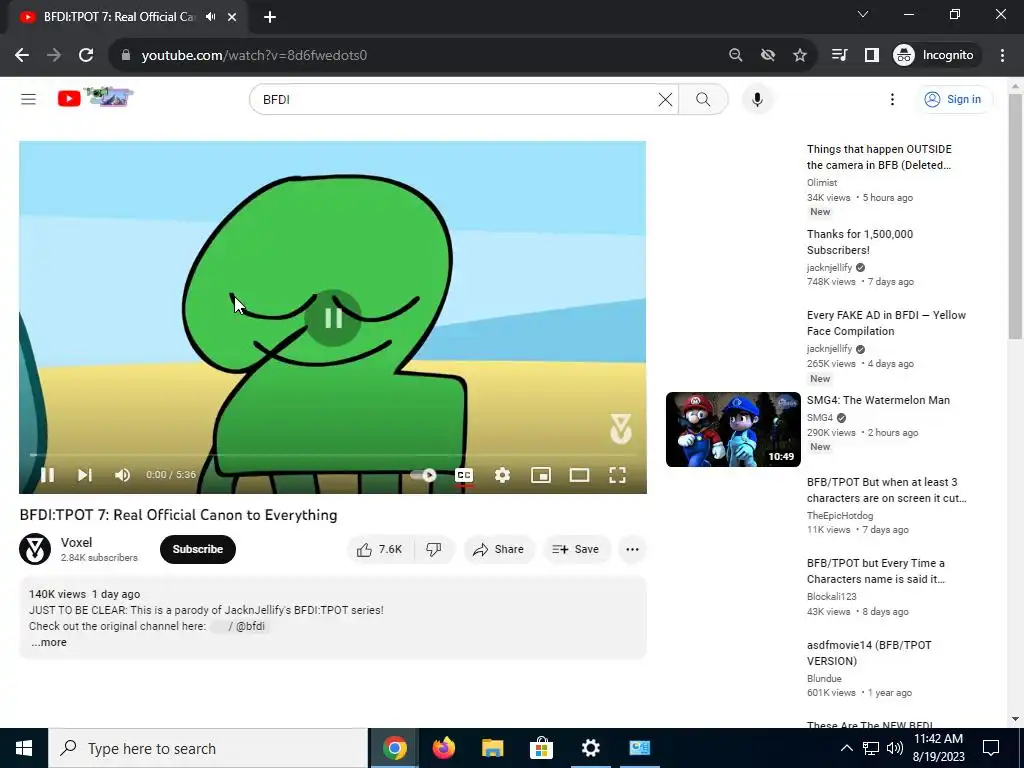Click the TheEpicHotdog channel name
The height and width of the screenshot is (768, 1024).
[840, 515]
